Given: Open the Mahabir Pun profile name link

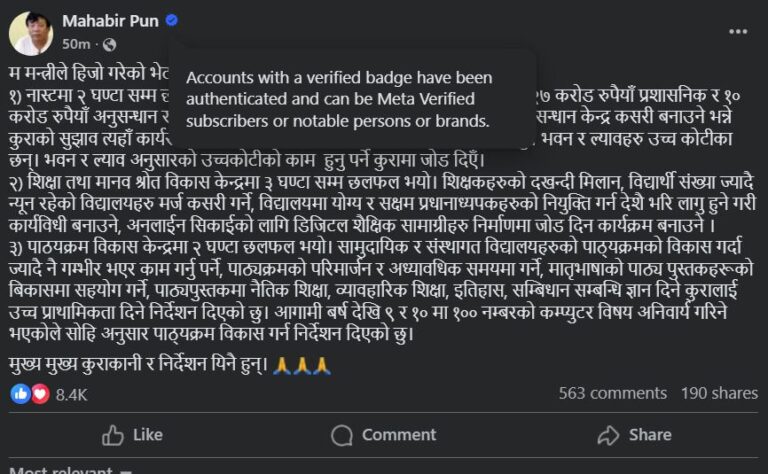Looking at the screenshot, I should (110, 20).
